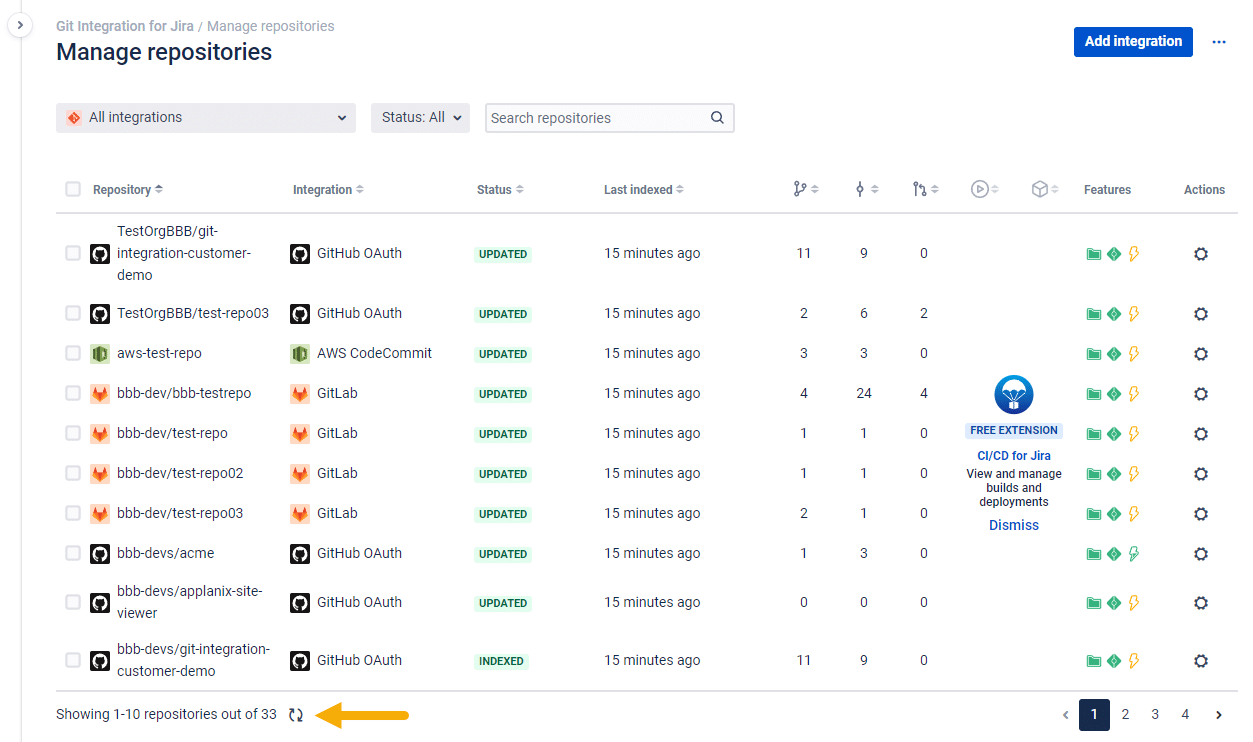Sort by the deployments cube icon column
The image size is (1253, 742).
1045,189
